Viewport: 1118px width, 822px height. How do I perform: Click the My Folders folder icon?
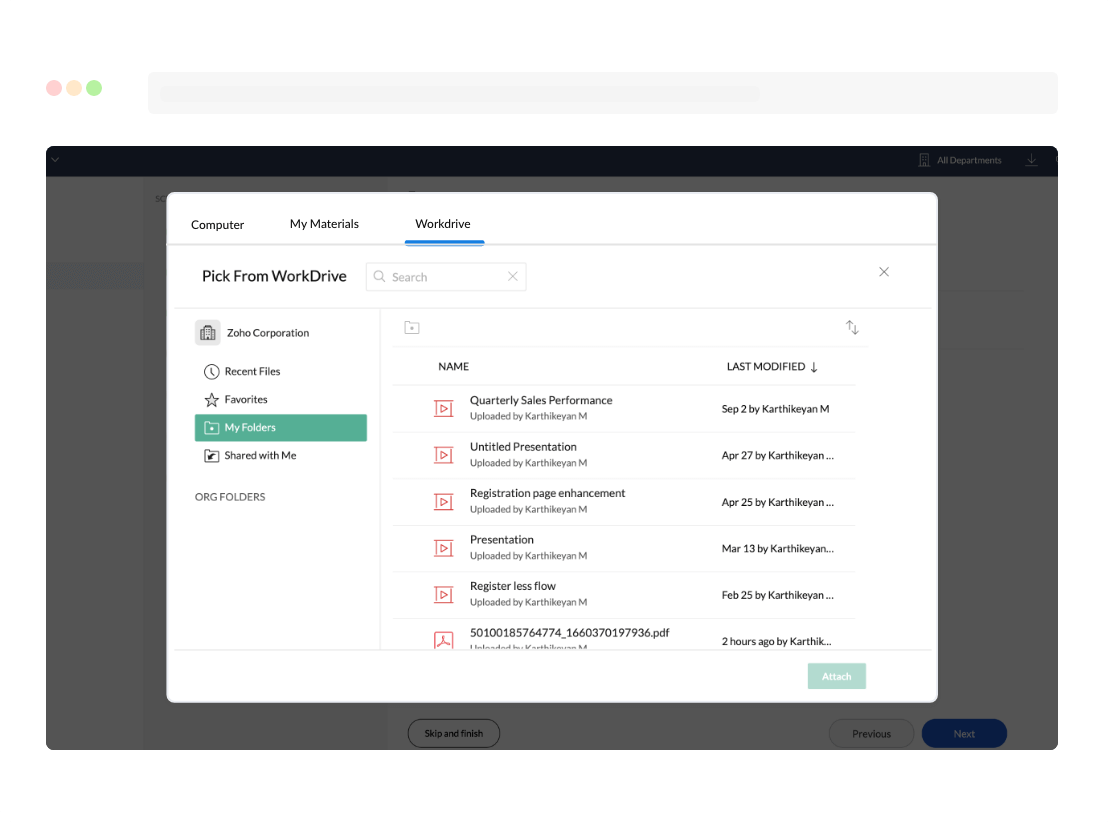coord(212,428)
